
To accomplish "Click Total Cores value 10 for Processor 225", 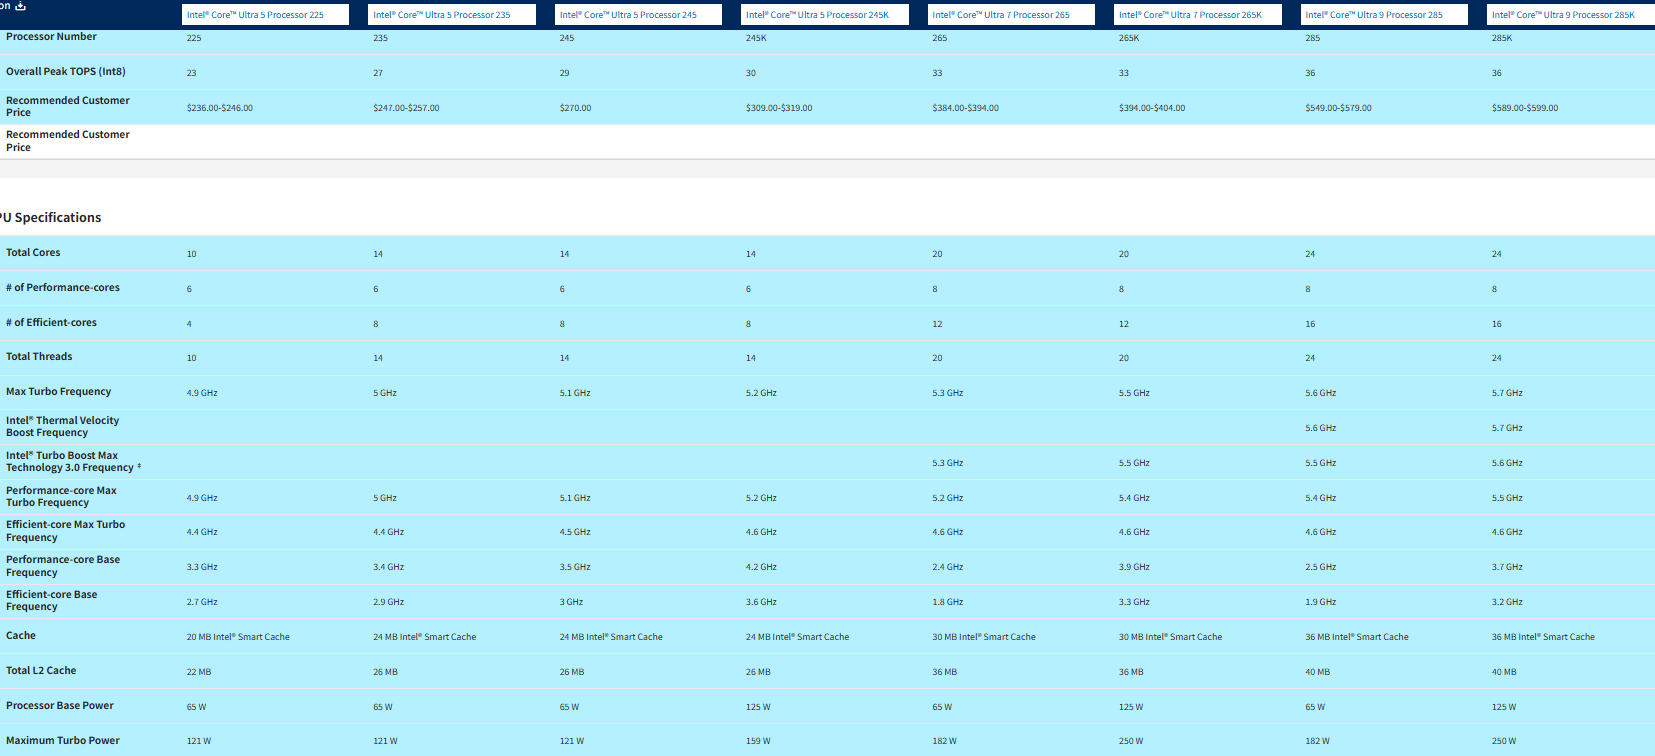I will coord(192,254).
